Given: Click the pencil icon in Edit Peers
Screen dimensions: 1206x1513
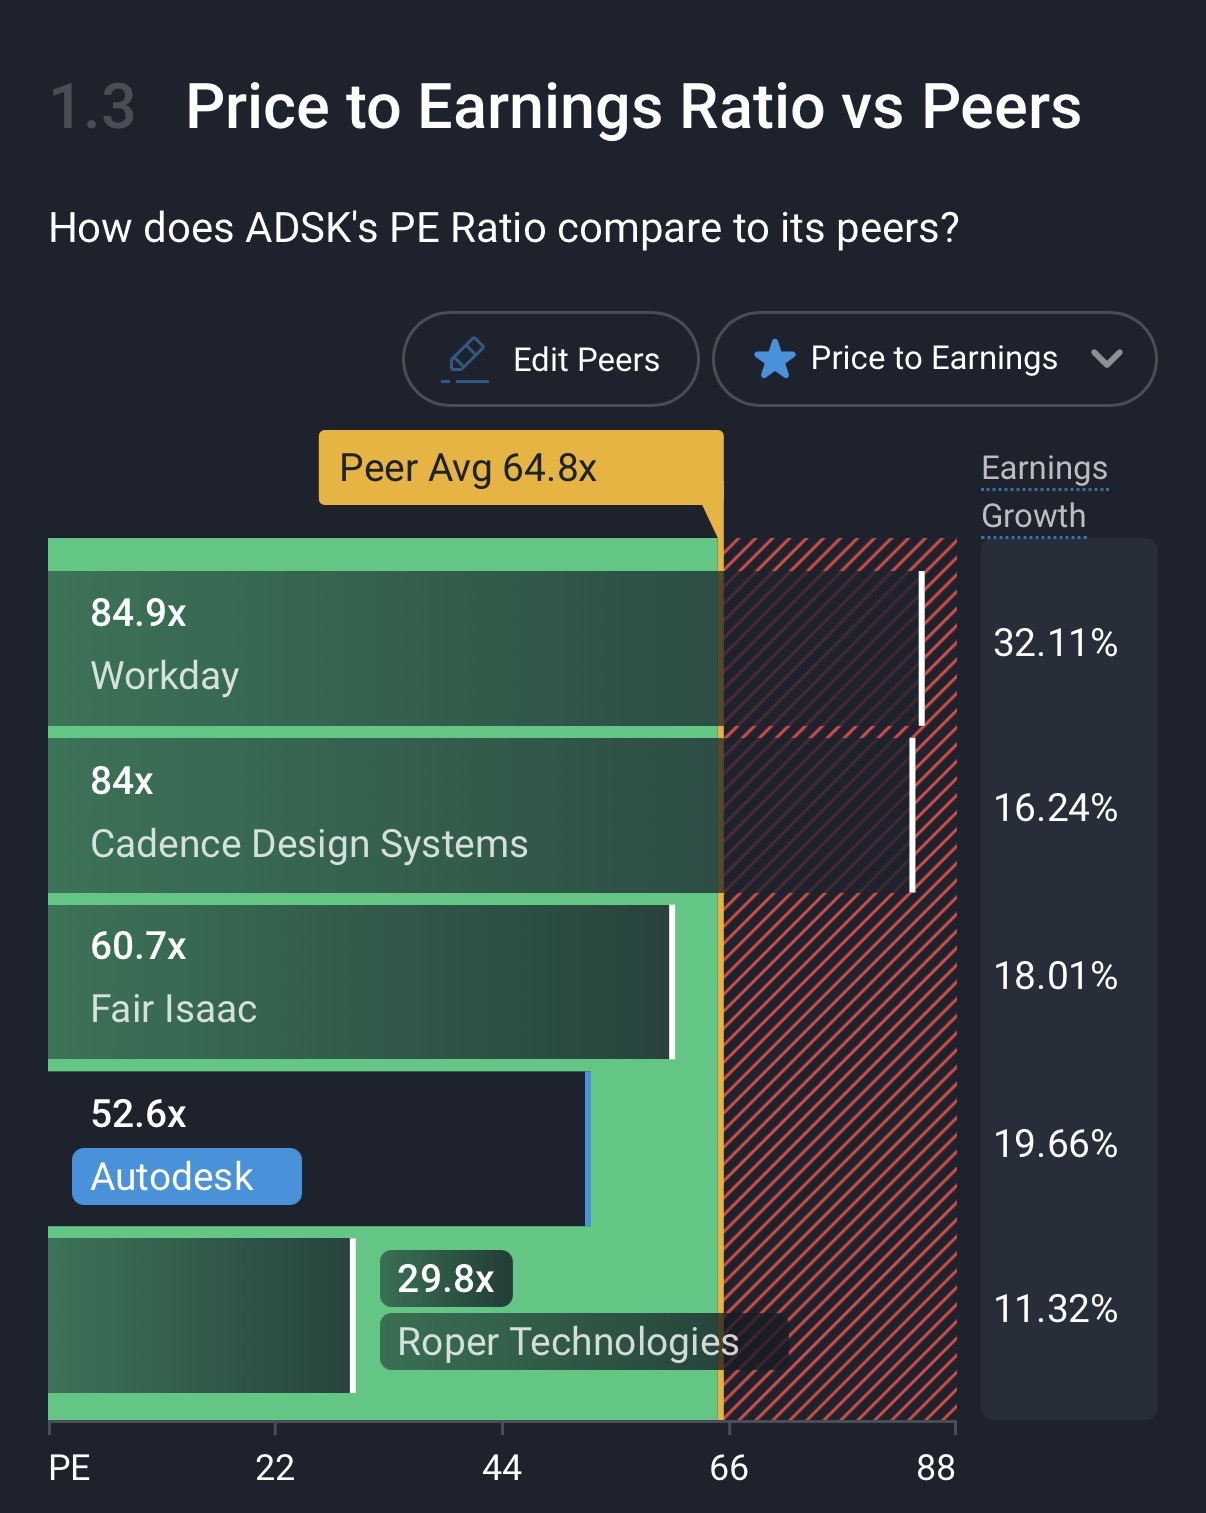Looking at the screenshot, I should click(466, 358).
